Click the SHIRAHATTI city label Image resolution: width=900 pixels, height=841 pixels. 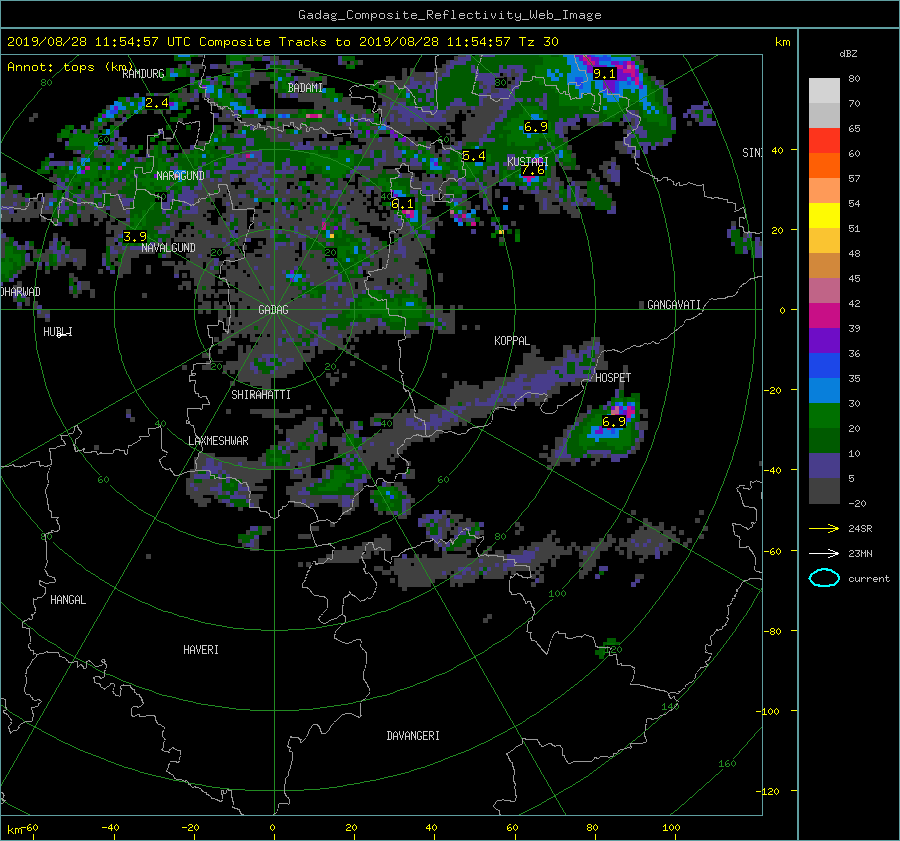(261, 395)
